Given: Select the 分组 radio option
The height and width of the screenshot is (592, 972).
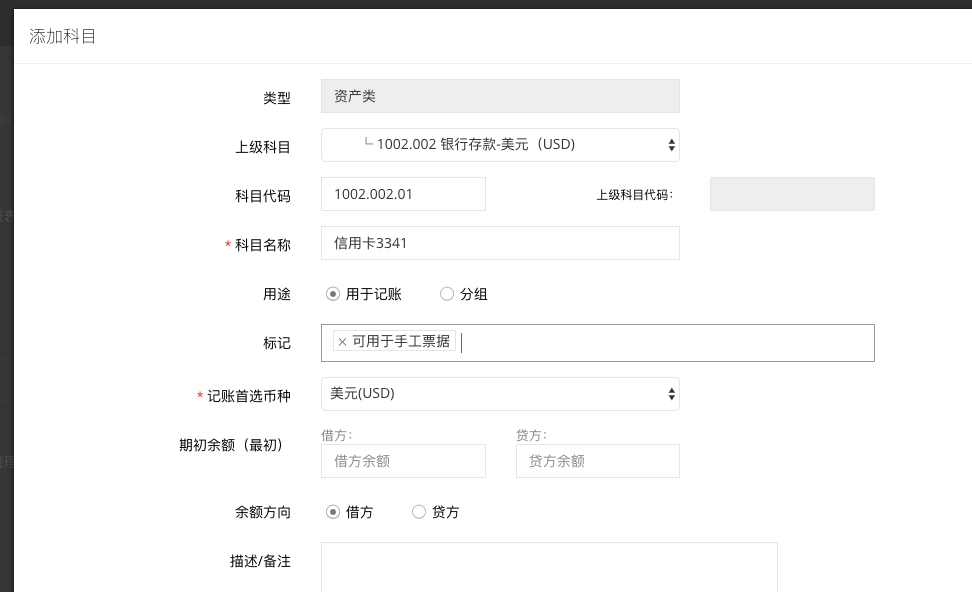Looking at the screenshot, I should 446,294.
